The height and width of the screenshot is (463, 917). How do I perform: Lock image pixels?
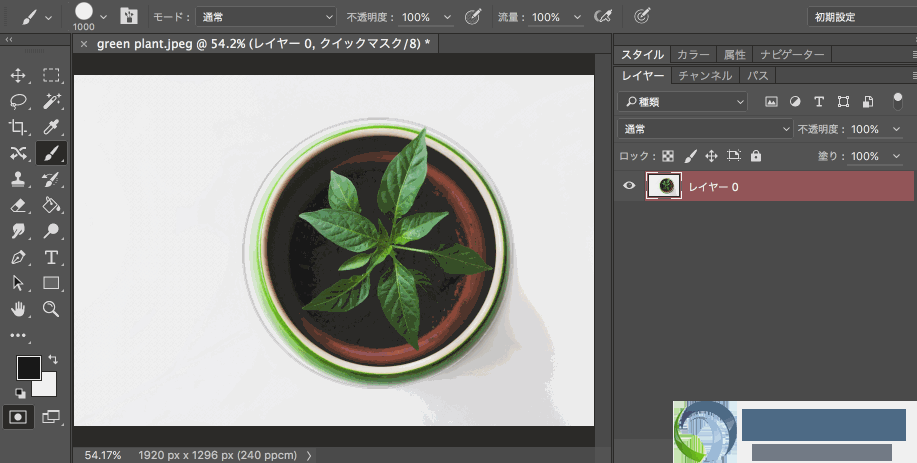pos(690,156)
